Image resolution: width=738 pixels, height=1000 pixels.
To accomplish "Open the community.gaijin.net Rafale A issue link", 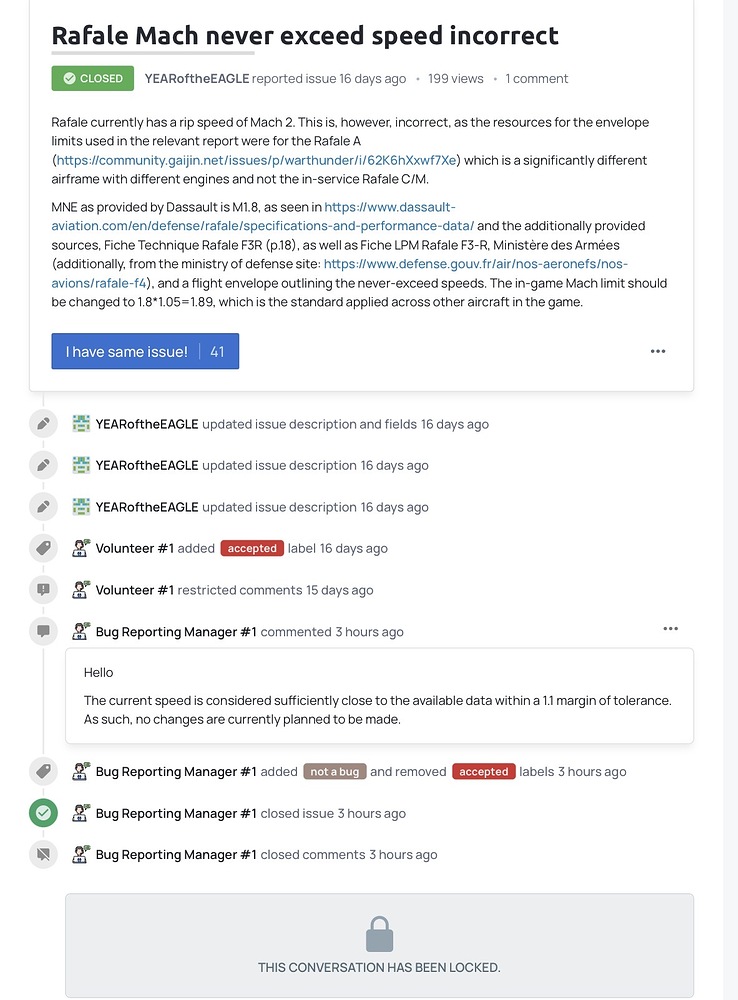I will click(x=256, y=160).
